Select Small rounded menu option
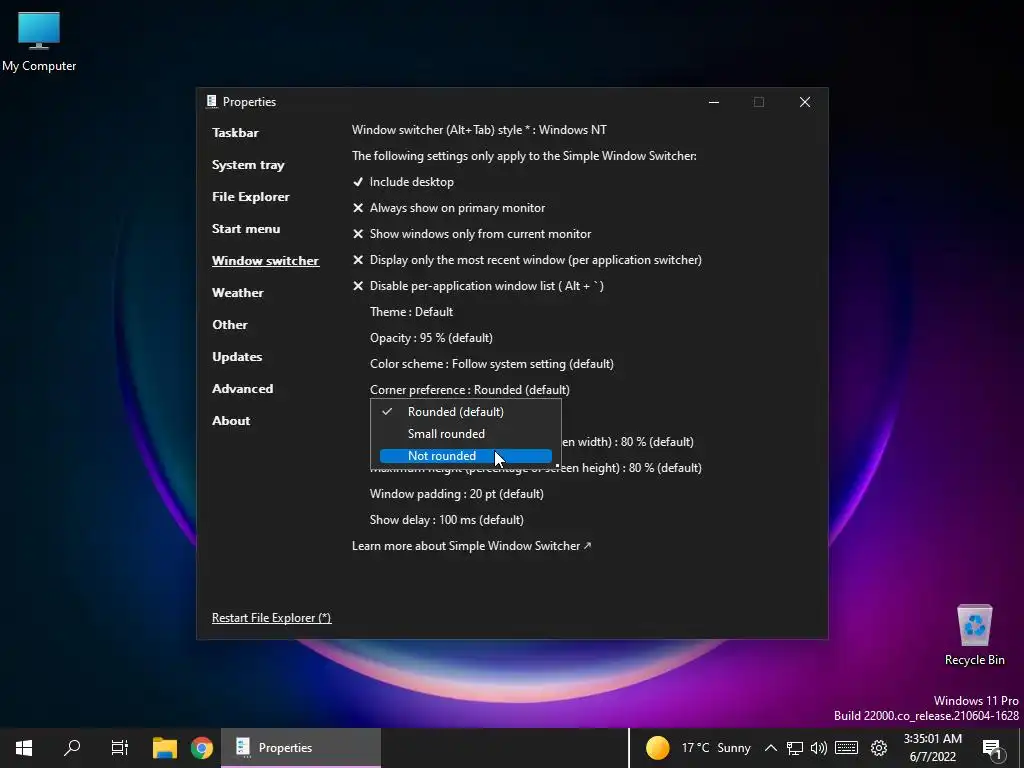 click(x=466, y=434)
